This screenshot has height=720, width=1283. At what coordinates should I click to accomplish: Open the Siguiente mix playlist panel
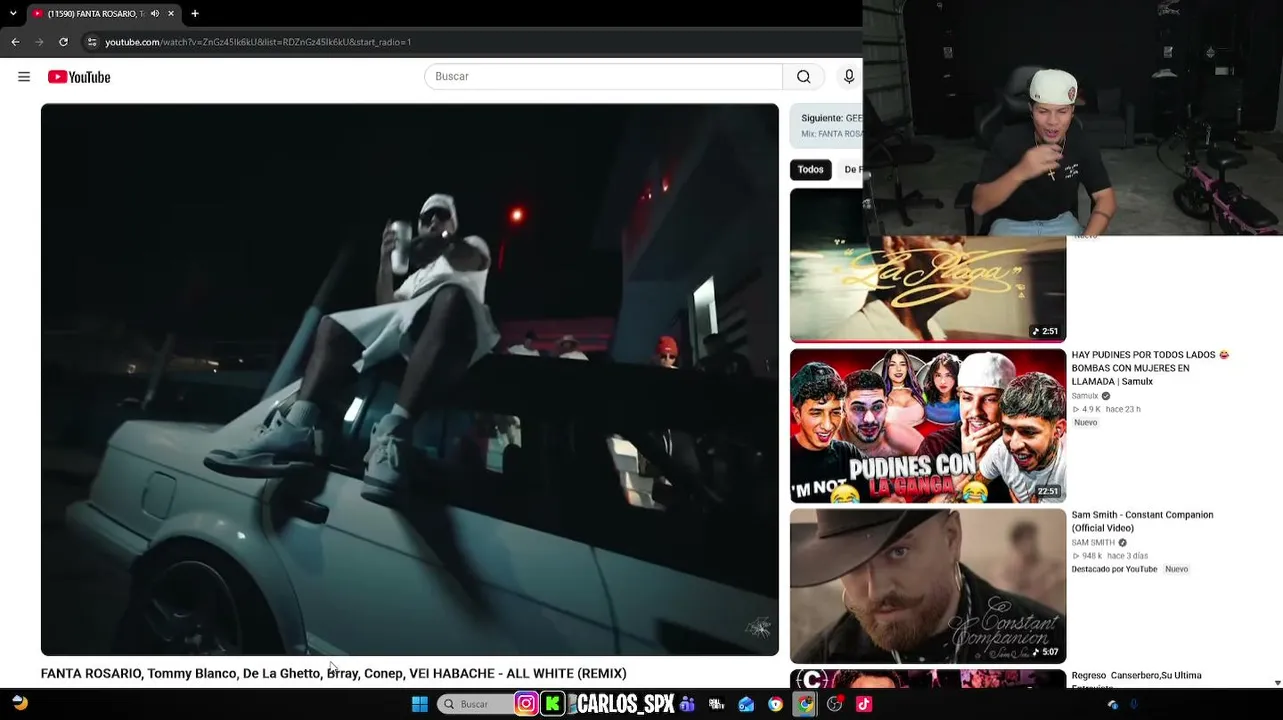[x=827, y=125]
